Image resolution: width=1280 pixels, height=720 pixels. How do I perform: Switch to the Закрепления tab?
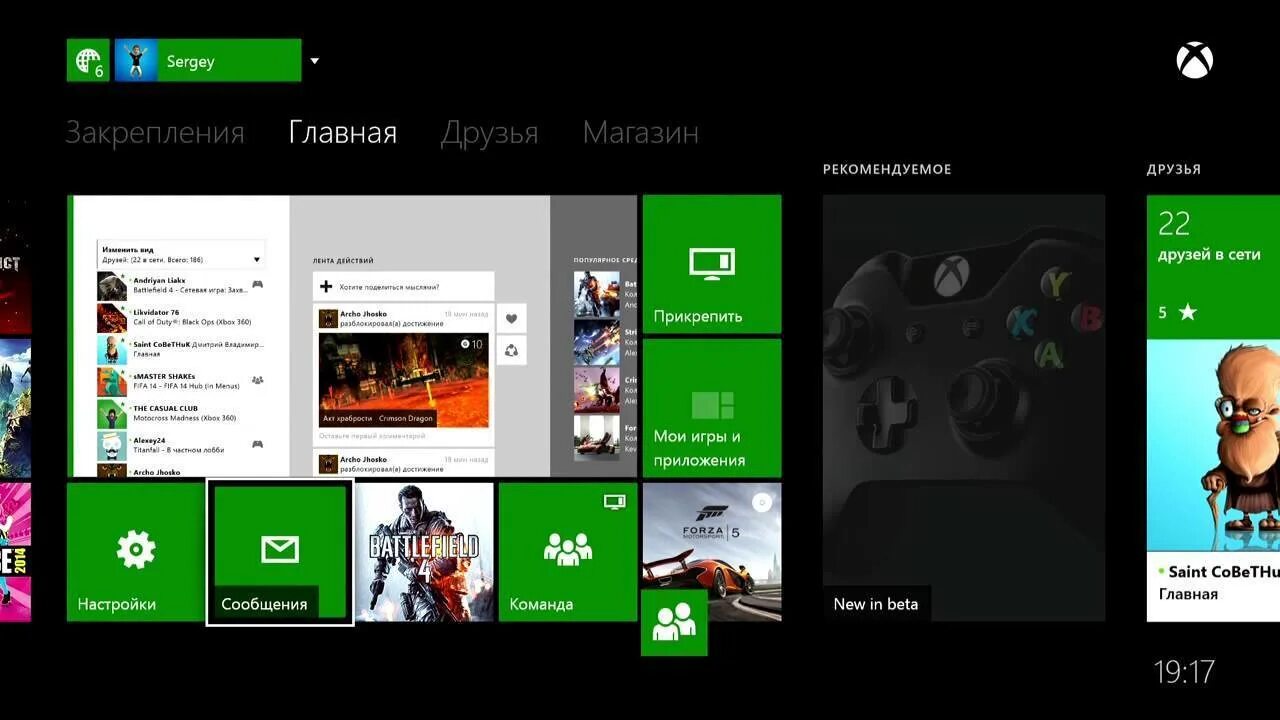155,132
